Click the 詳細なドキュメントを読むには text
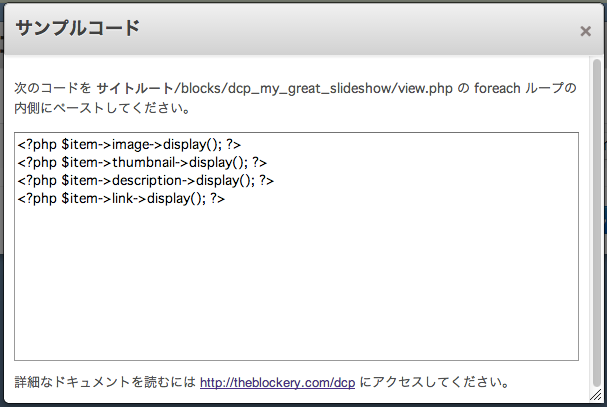The width and height of the screenshot is (607, 407). tap(105, 382)
